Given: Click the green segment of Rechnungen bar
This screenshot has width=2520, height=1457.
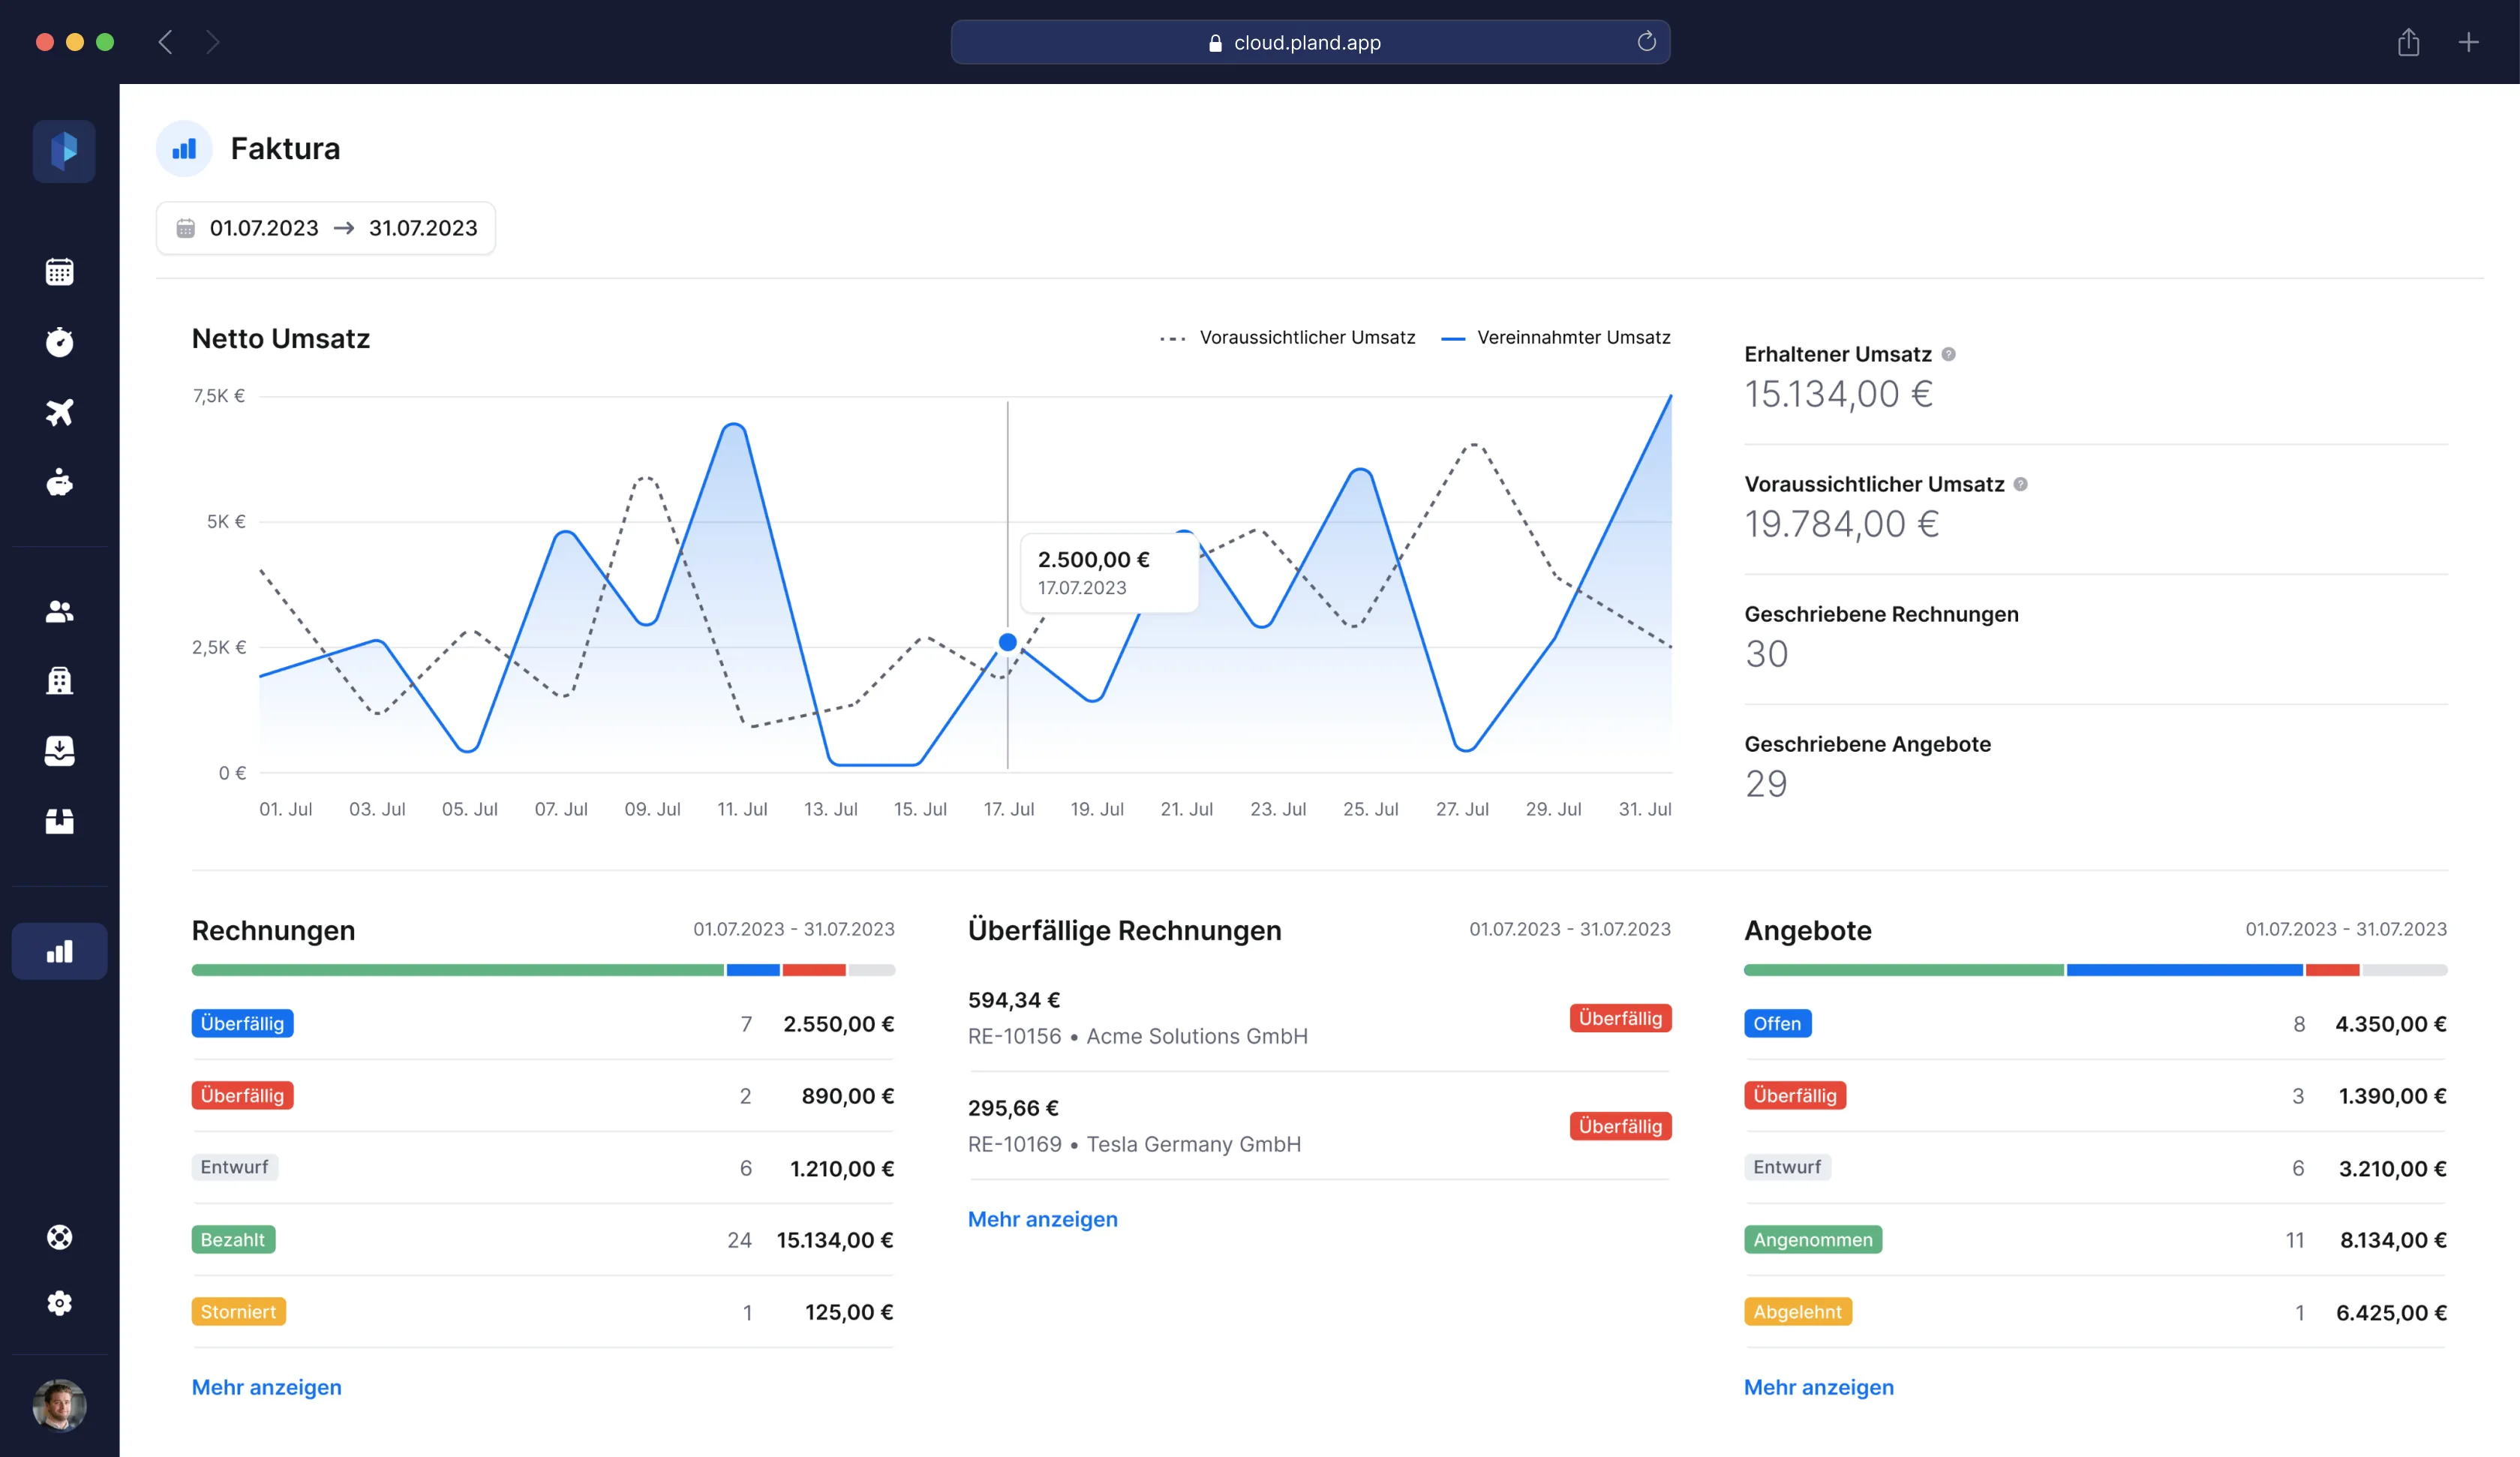Looking at the screenshot, I should (x=457, y=970).
